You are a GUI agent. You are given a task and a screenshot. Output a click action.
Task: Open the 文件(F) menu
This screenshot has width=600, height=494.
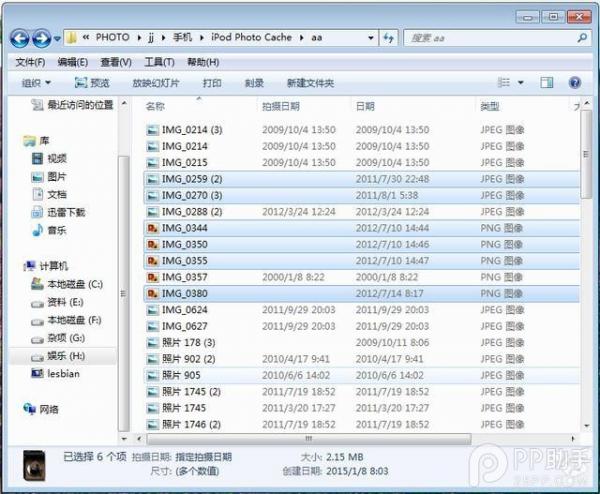[x=30, y=62]
